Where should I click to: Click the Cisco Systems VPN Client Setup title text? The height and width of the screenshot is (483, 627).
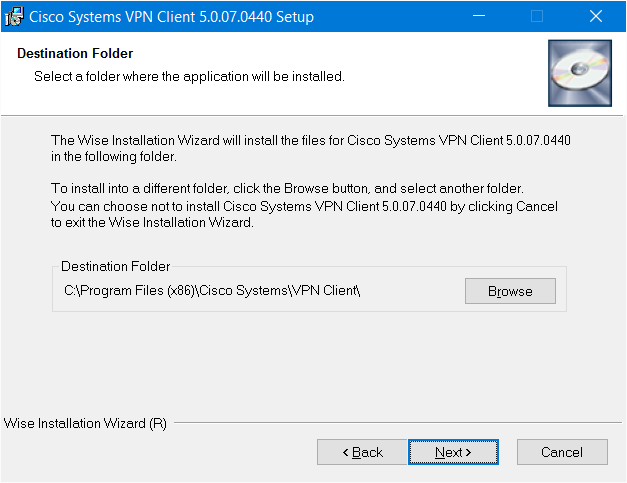coord(172,17)
